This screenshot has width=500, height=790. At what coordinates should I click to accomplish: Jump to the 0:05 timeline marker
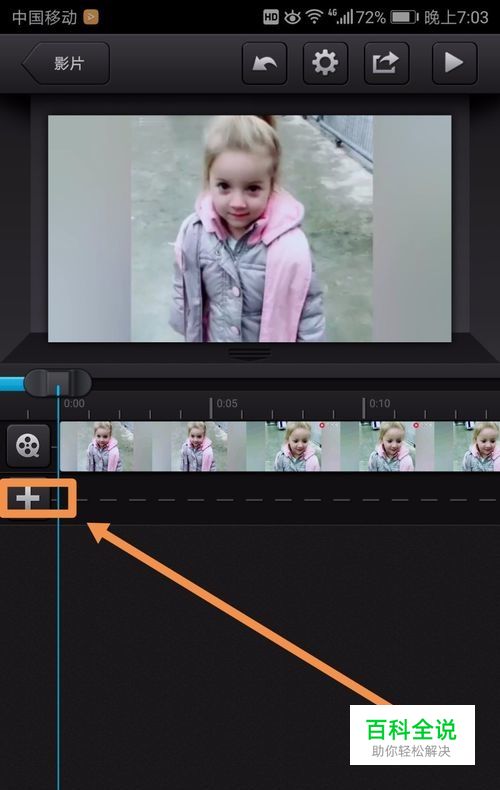tap(227, 404)
